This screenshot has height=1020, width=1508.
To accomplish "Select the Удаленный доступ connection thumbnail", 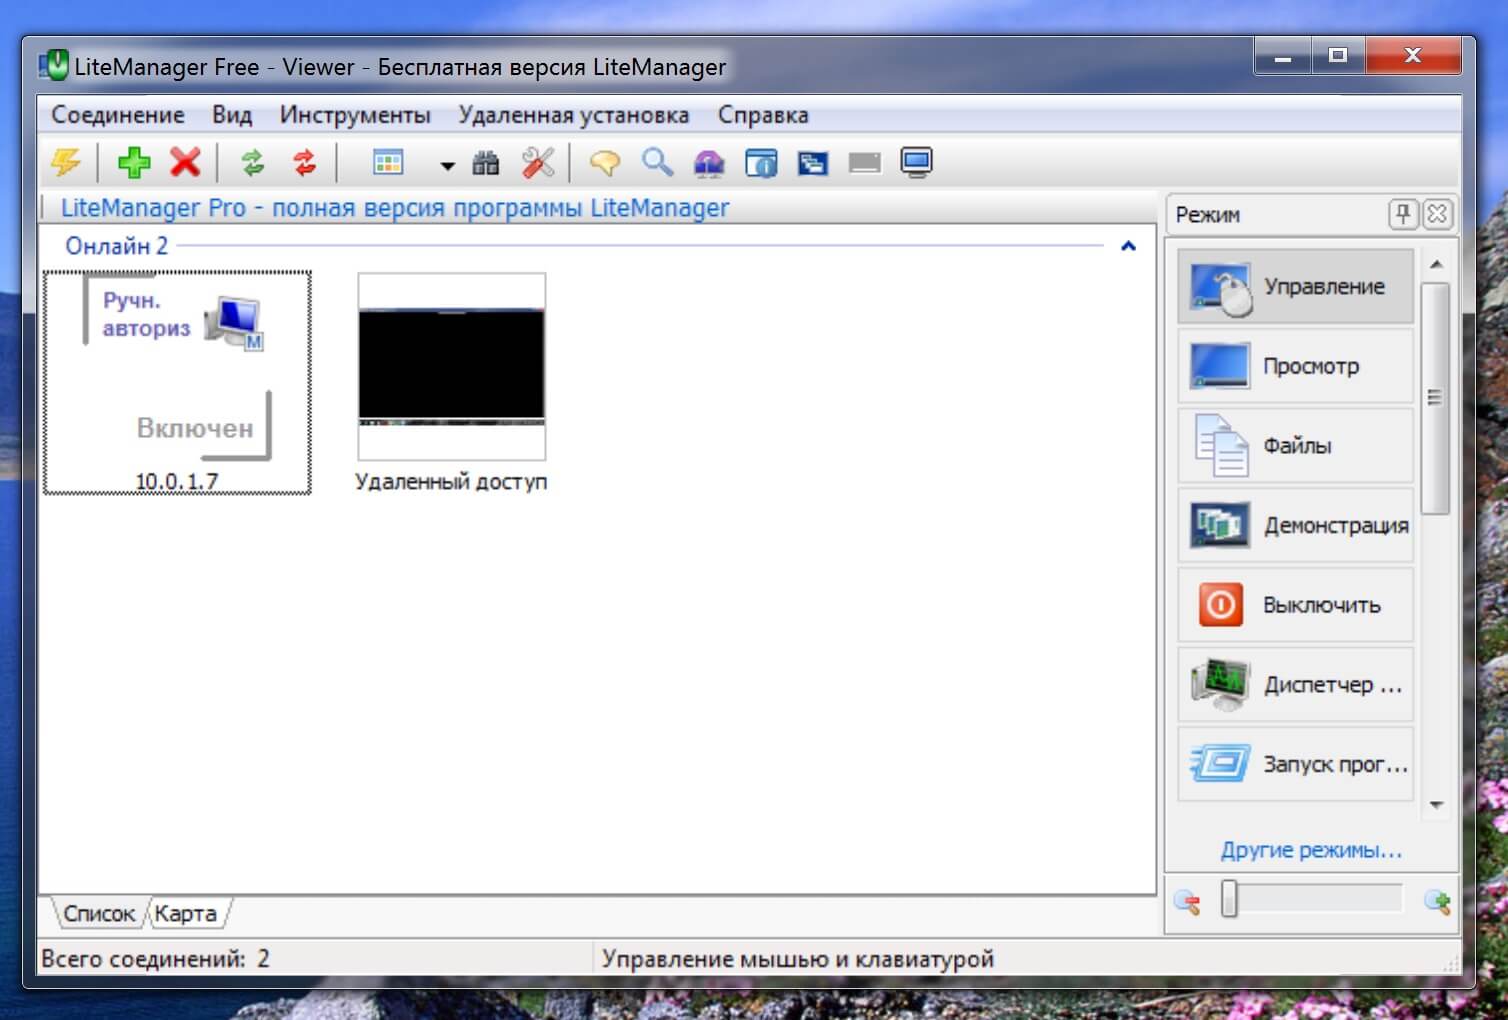I will [452, 366].
